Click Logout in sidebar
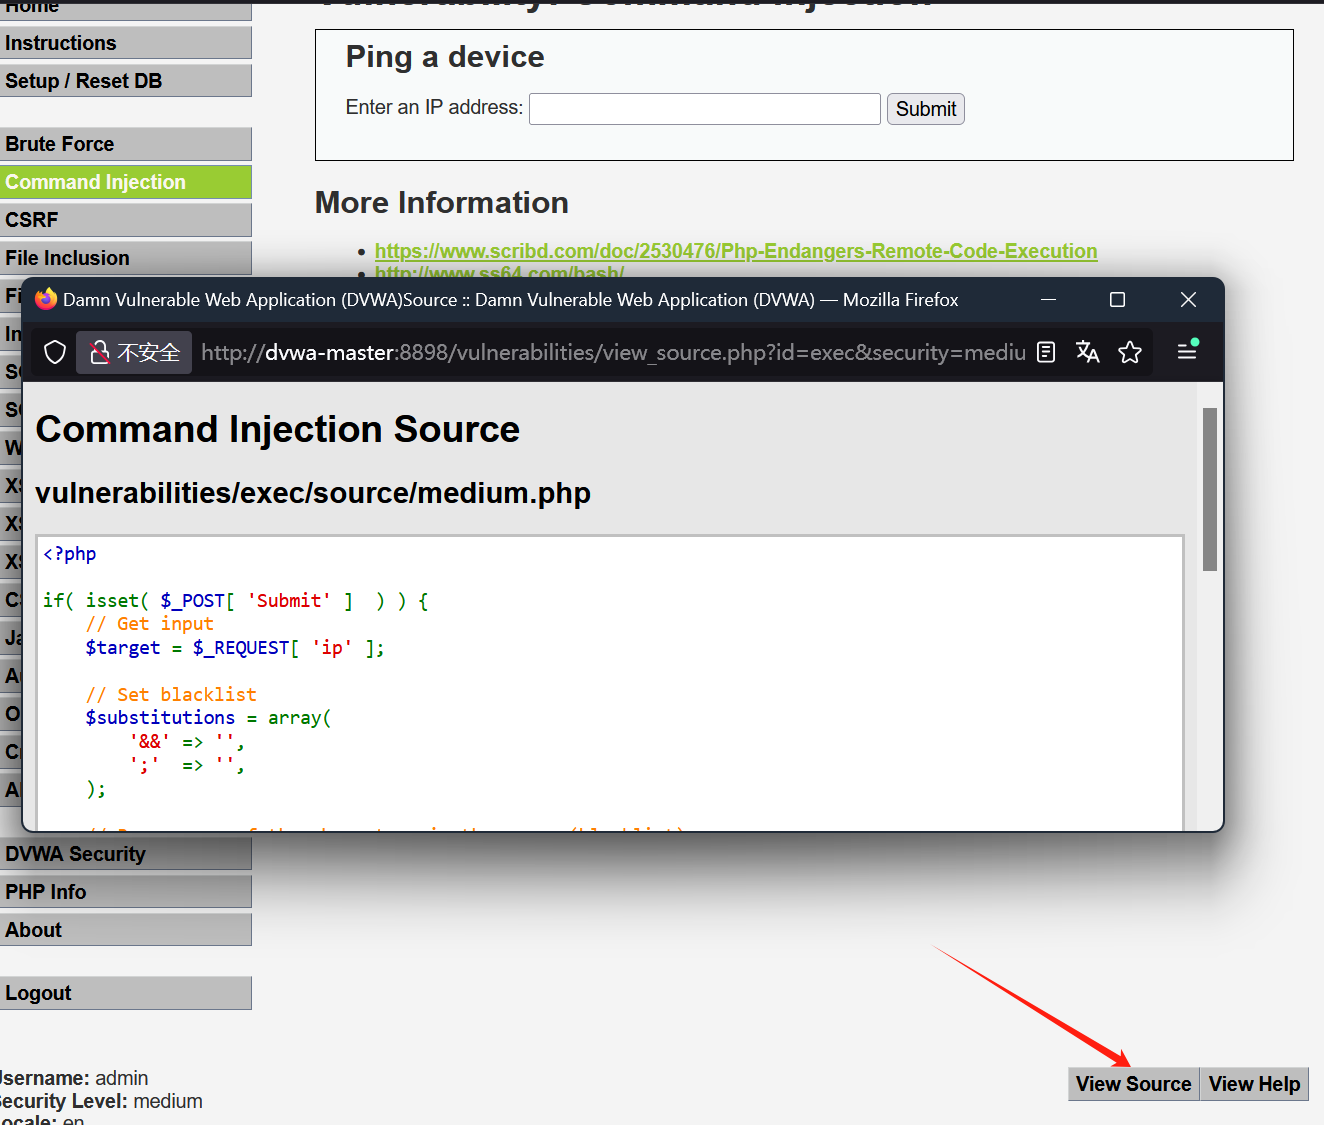Viewport: 1324px width, 1125px height. [x=125, y=993]
